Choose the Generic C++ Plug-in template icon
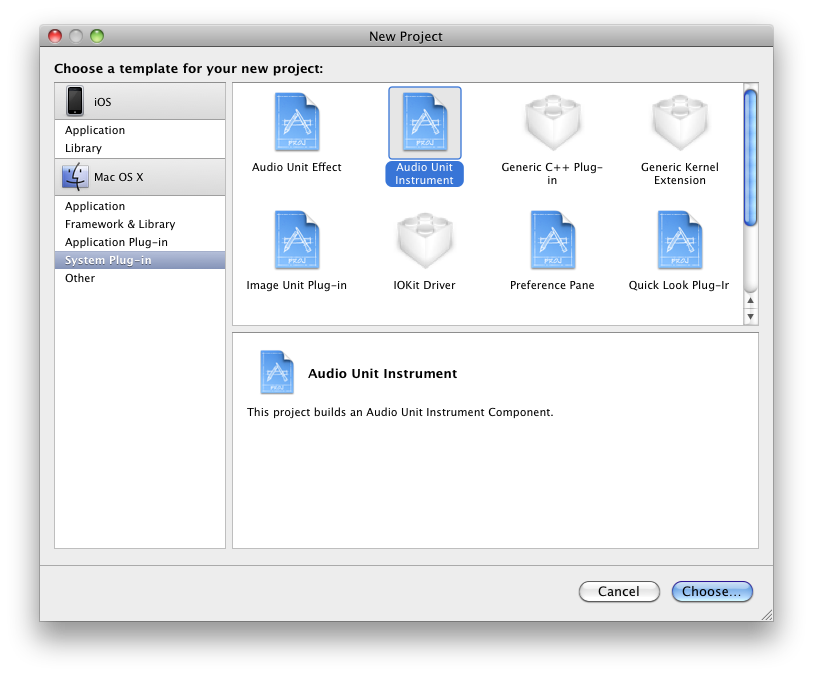 point(552,122)
